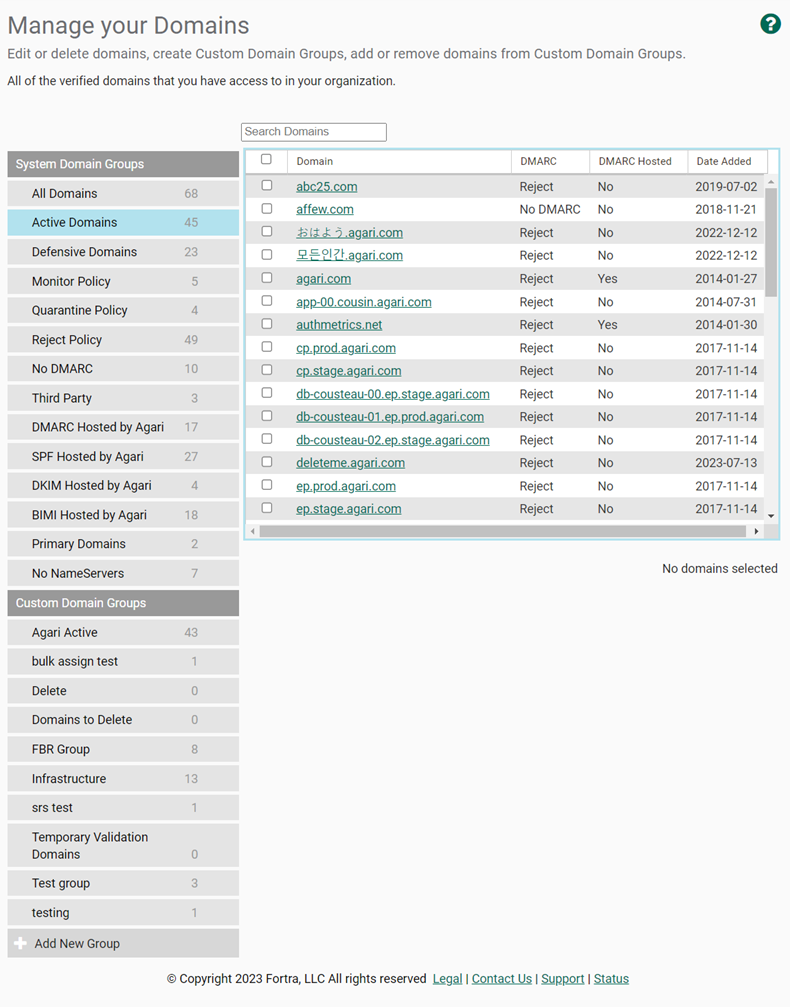The image size is (790, 1007).
Task: Open the affew.com domain link
Action: click(x=324, y=209)
